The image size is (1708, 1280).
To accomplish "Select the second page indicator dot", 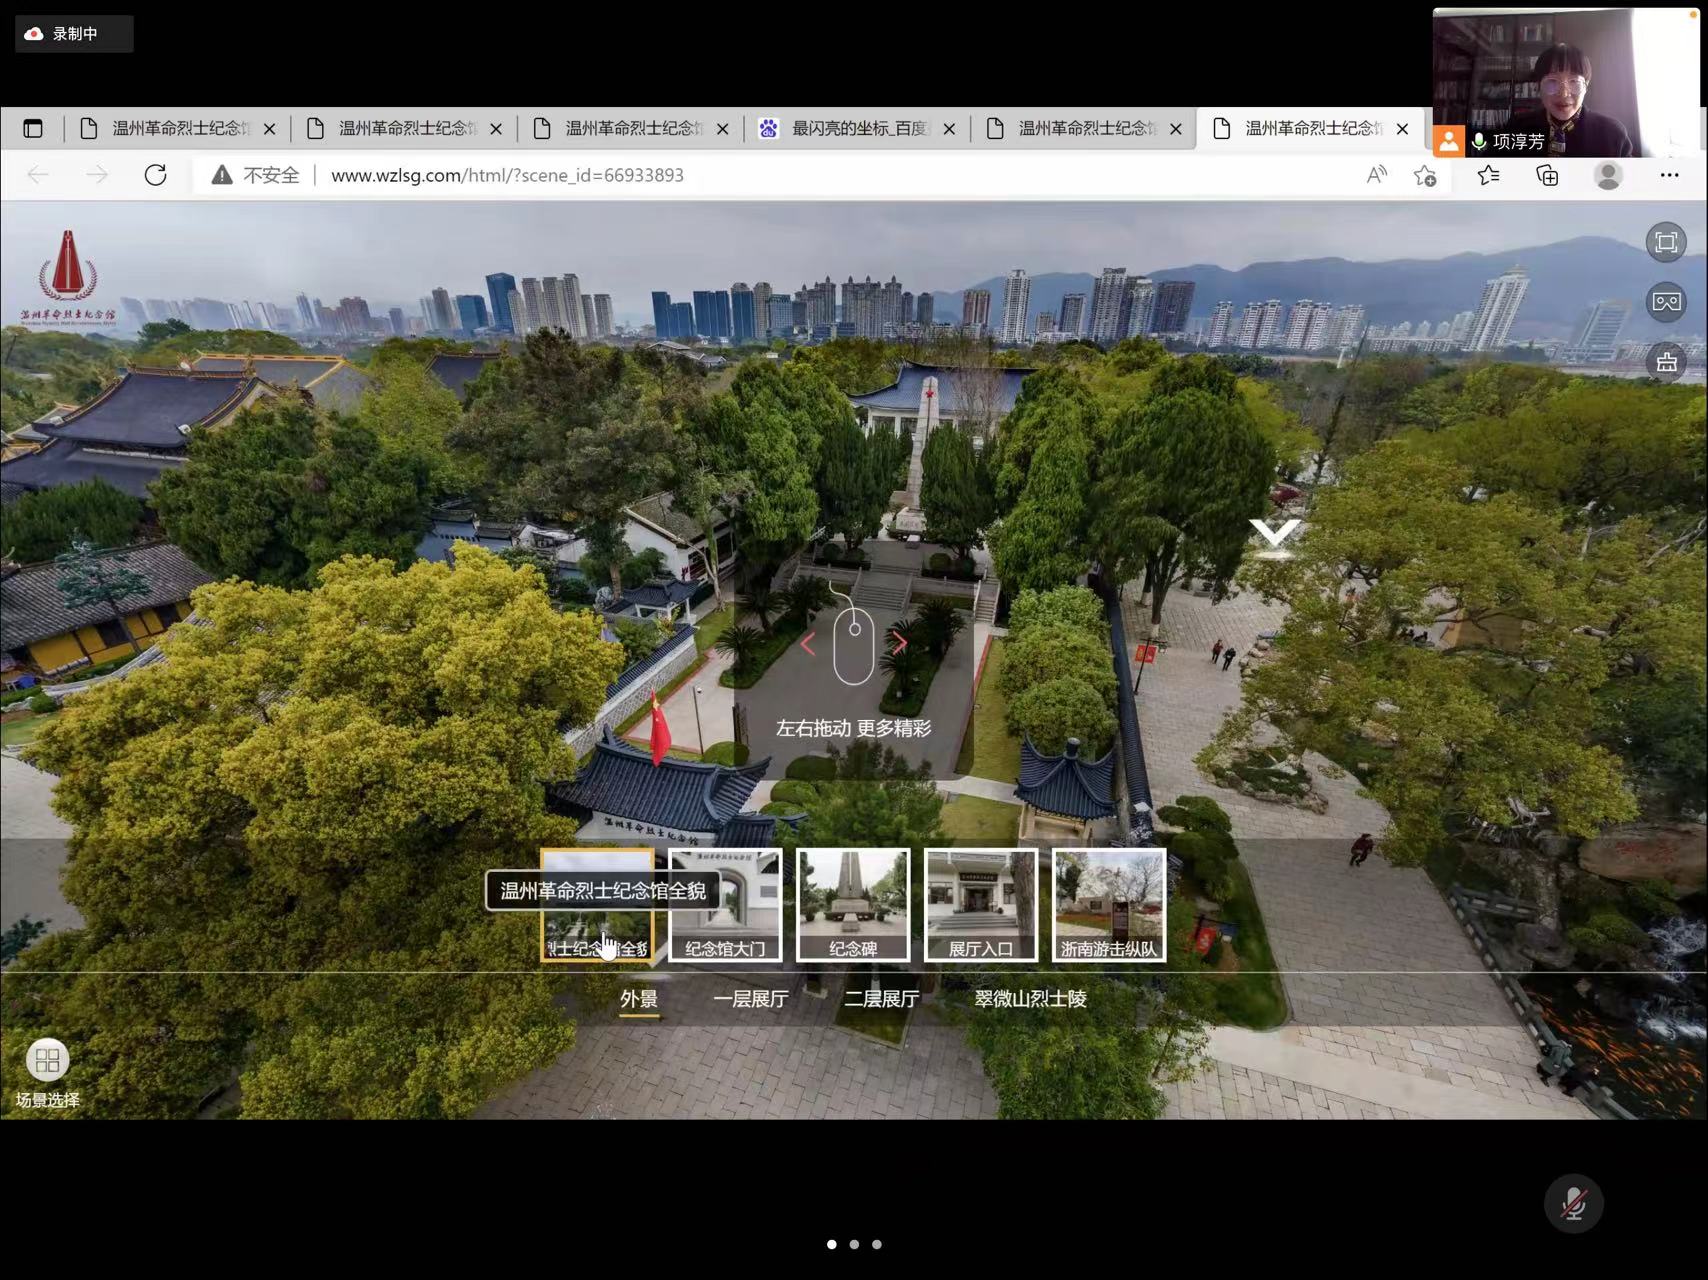I will (854, 1244).
